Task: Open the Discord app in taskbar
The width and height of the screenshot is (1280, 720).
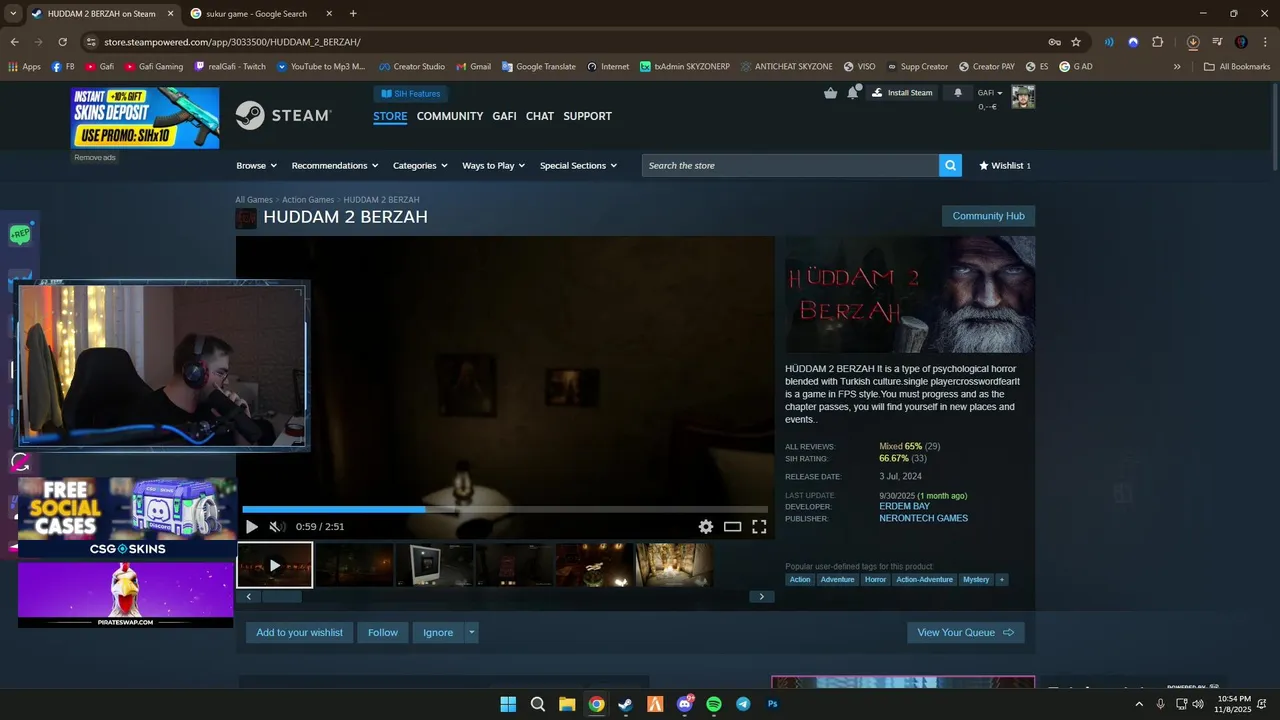Action: click(685, 704)
